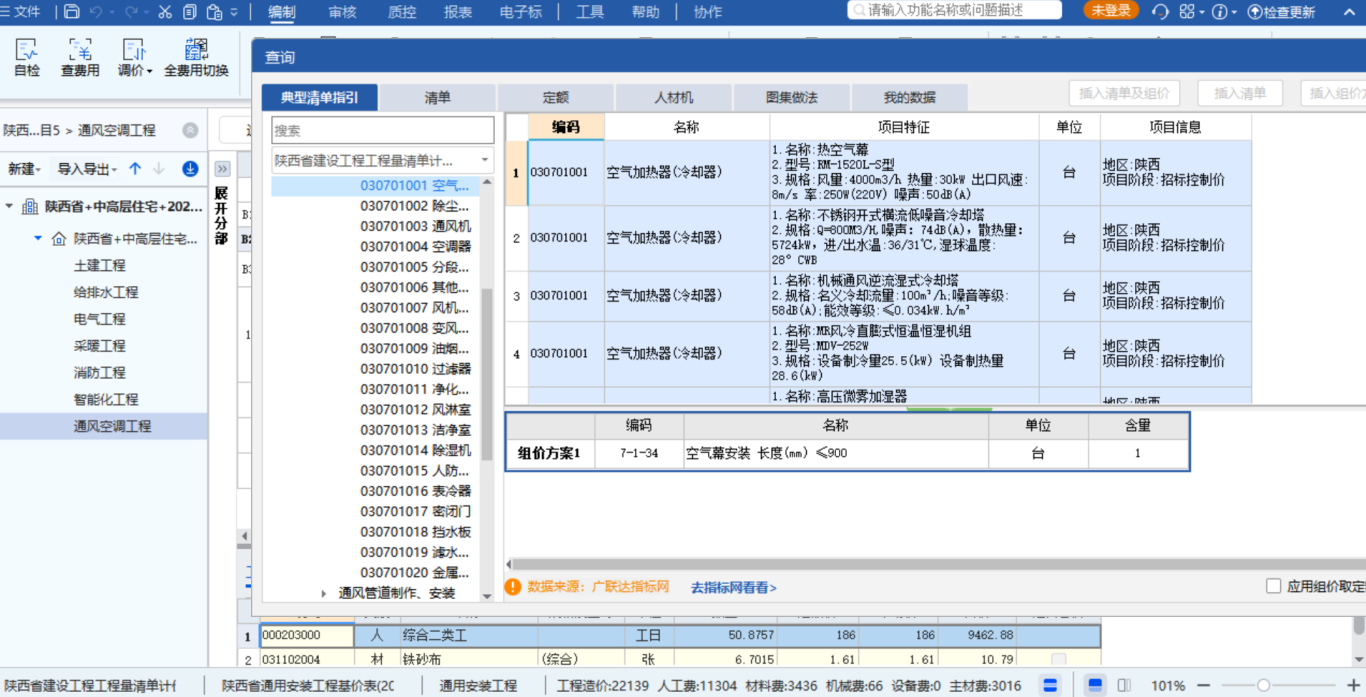Viewport: 1366px width, 697px height.
Task: Select split-pane view icon in status bar
Action: pyautogui.click(x=1124, y=685)
